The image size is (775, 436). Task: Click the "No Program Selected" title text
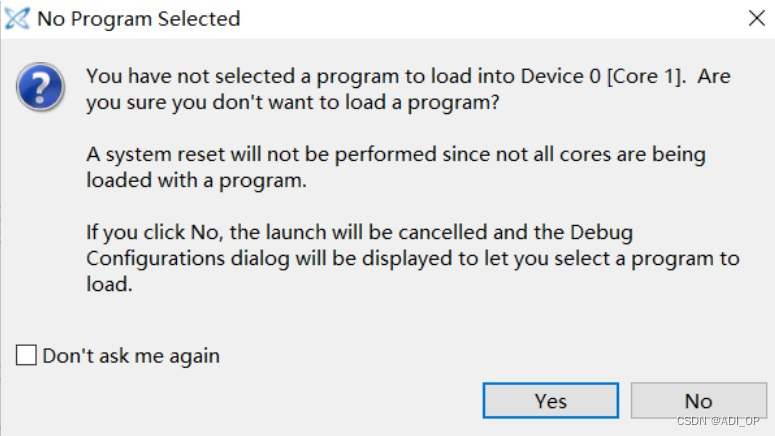[x=139, y=19]
